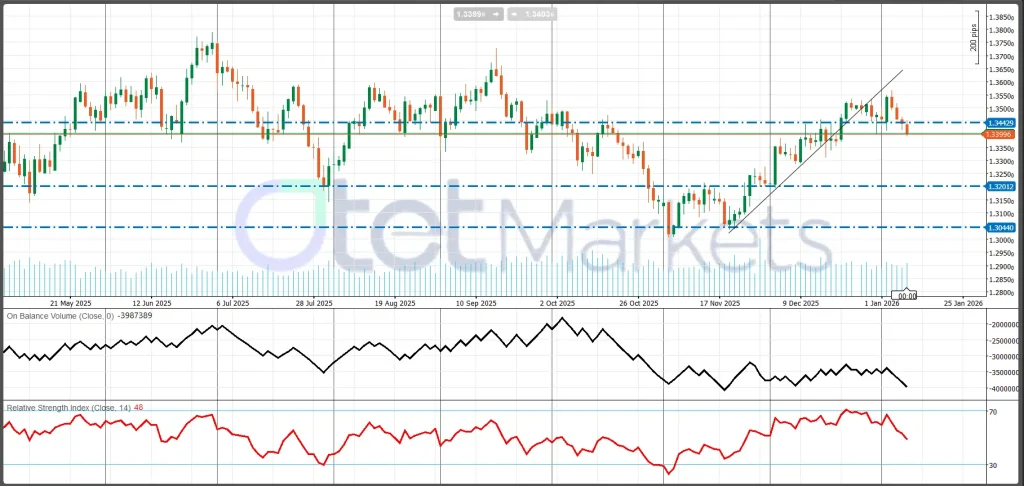
Task: Click the 1 Jan 2026 date label
Action: [880, 302]
